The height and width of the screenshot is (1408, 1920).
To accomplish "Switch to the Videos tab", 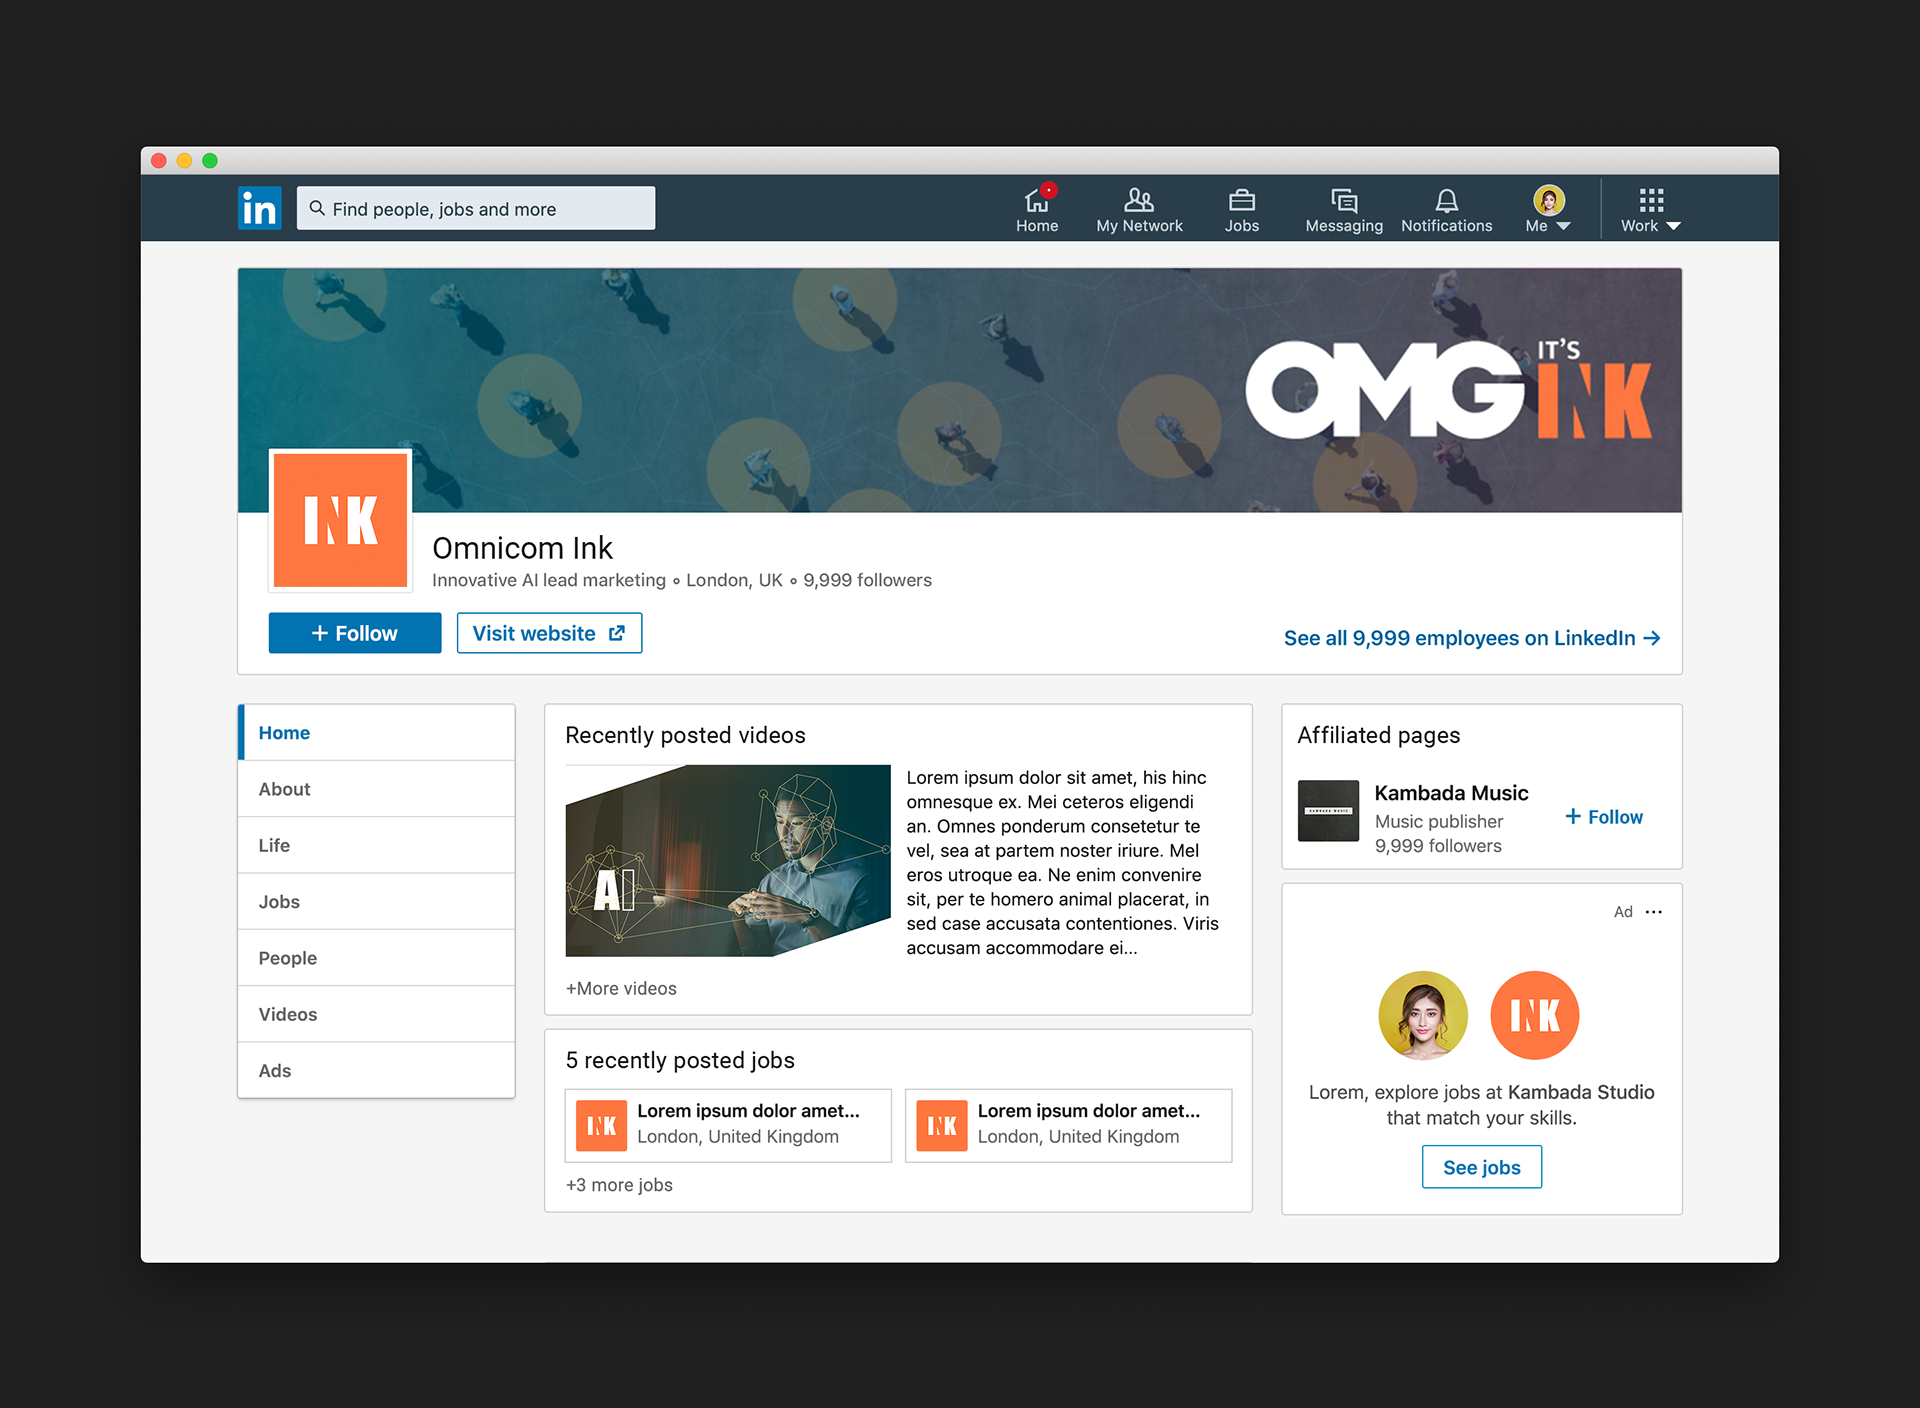I will pos(377,1014).
